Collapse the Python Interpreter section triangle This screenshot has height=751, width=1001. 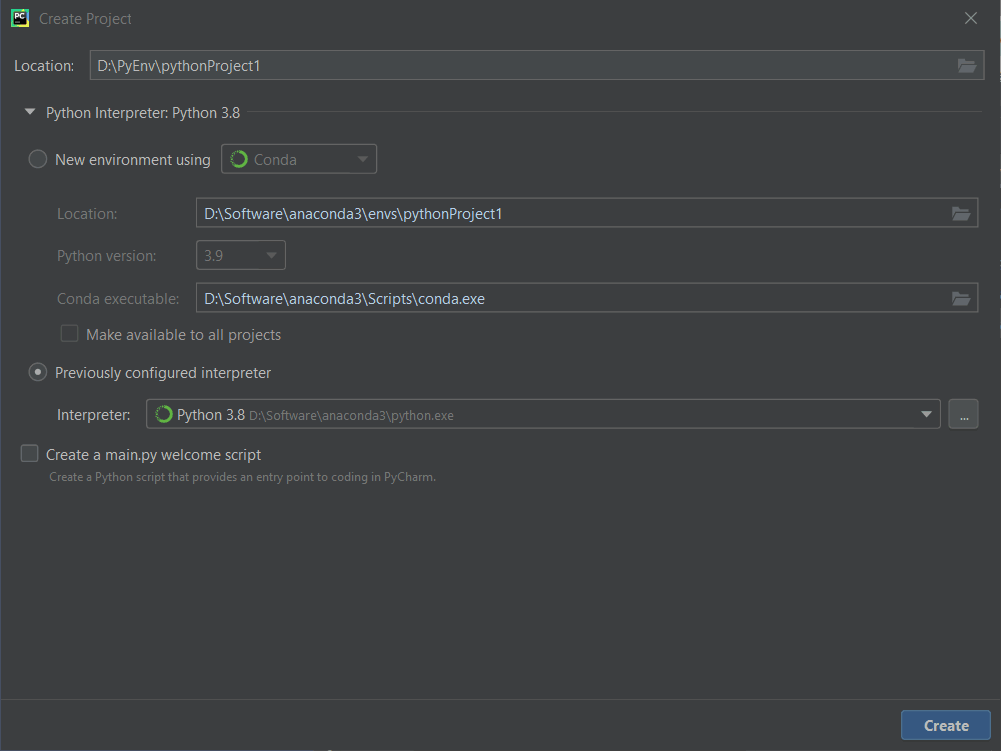pos(29,112)
